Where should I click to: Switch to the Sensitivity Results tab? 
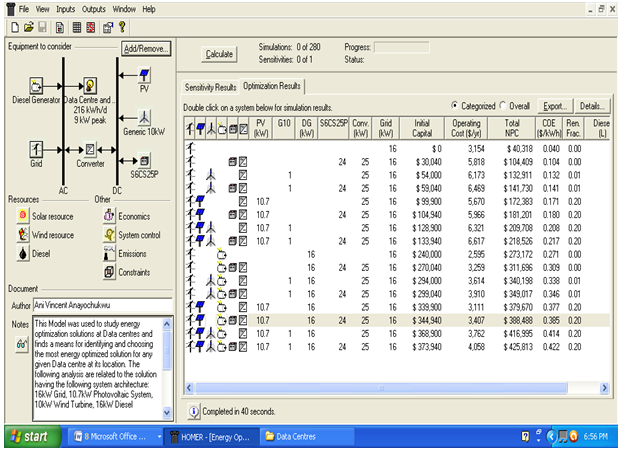point(210,87)
